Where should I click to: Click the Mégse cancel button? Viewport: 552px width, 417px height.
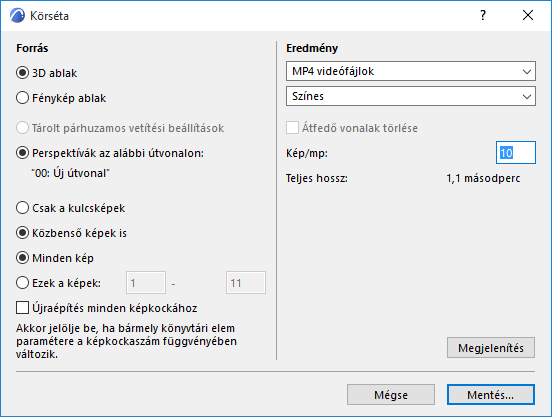[391, 395]
